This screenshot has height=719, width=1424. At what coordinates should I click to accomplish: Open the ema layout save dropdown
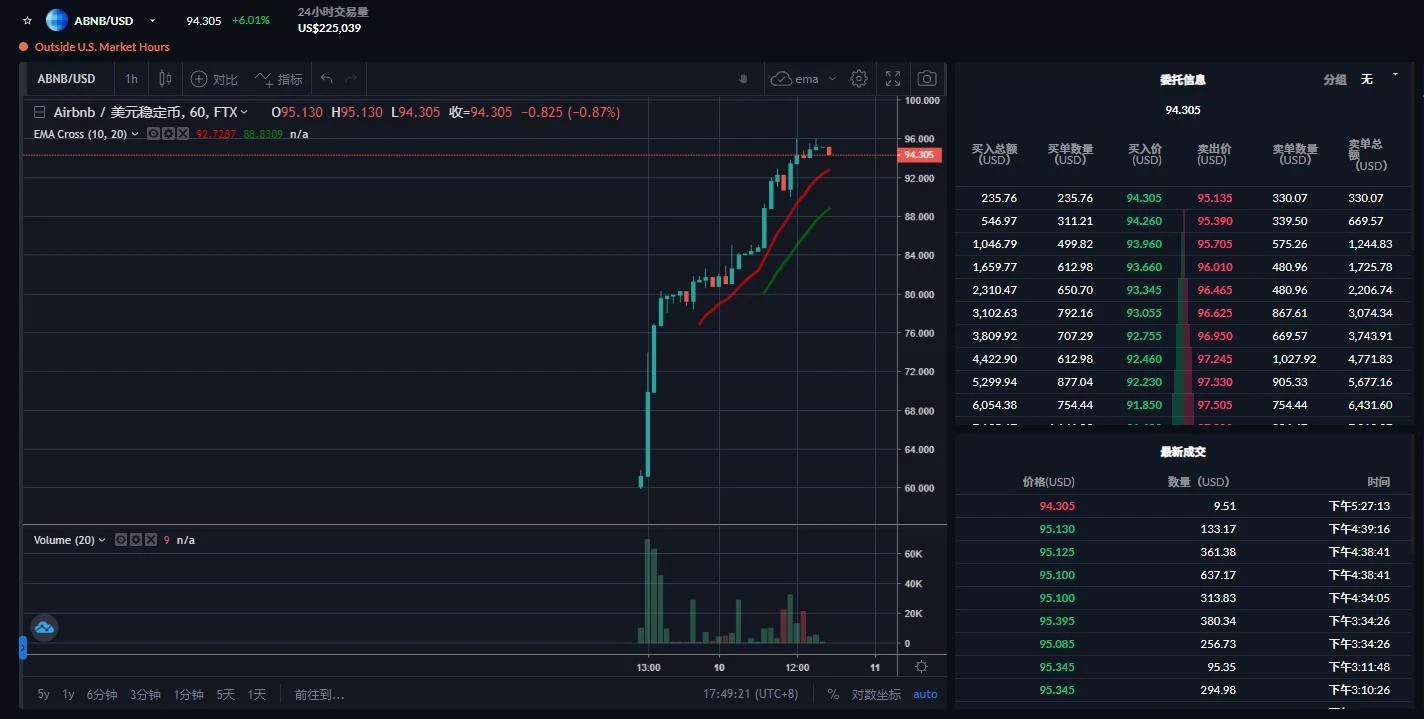(832, 79)
